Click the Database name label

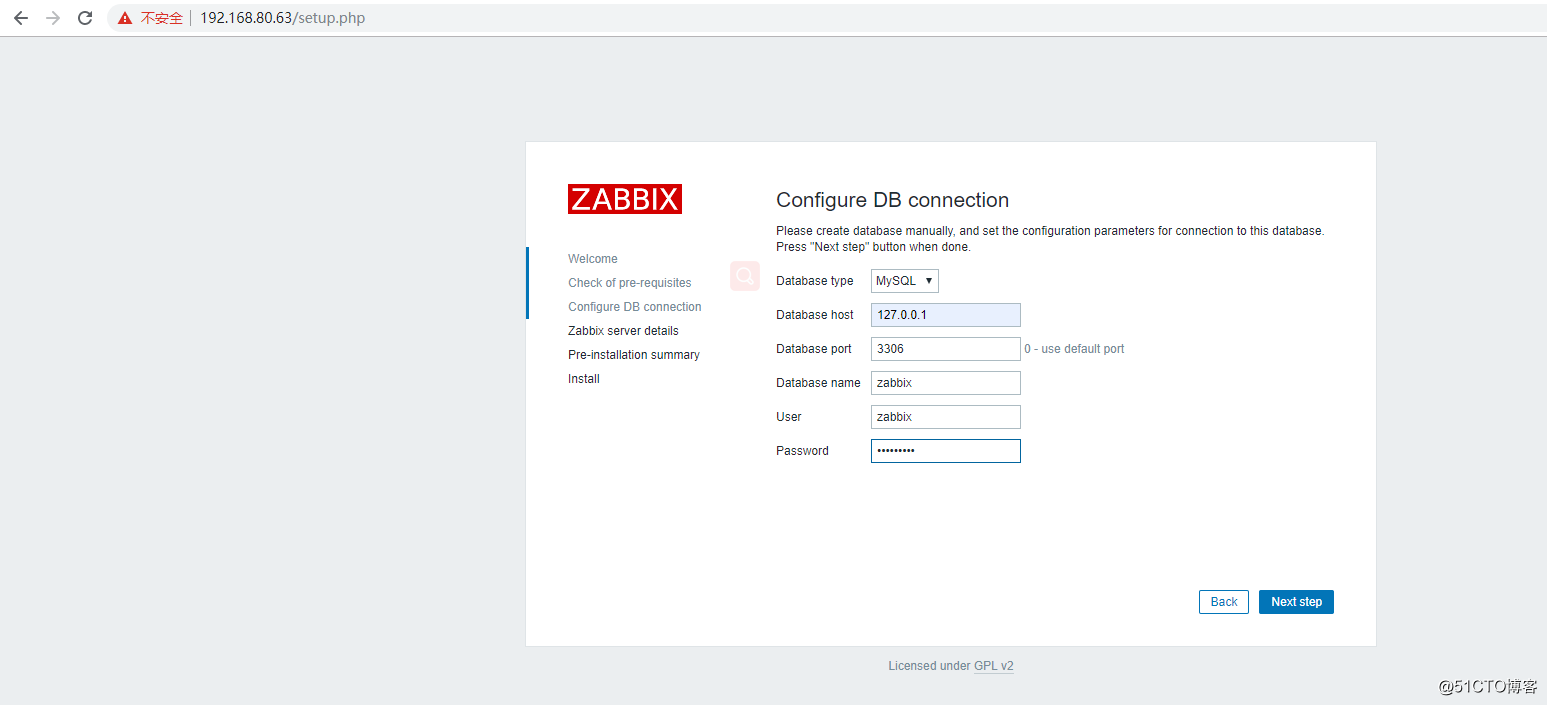coord(818,383)
